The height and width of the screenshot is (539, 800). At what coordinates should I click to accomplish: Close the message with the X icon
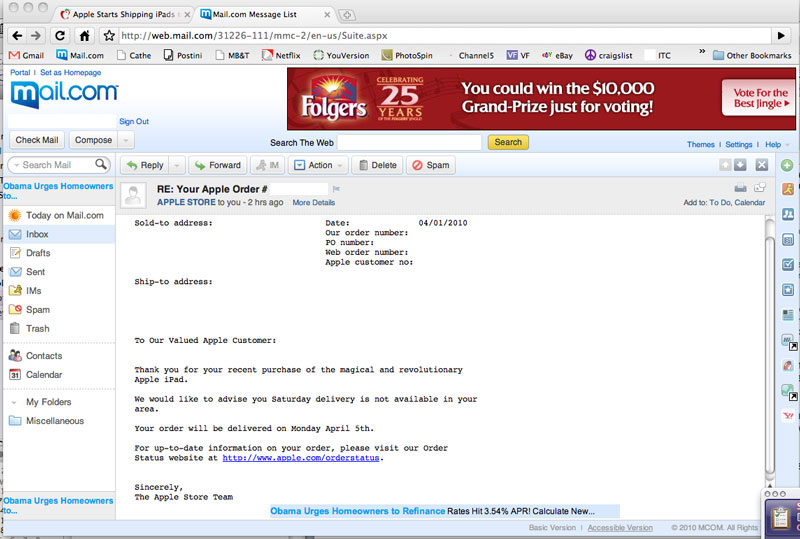tap(762, 165)
